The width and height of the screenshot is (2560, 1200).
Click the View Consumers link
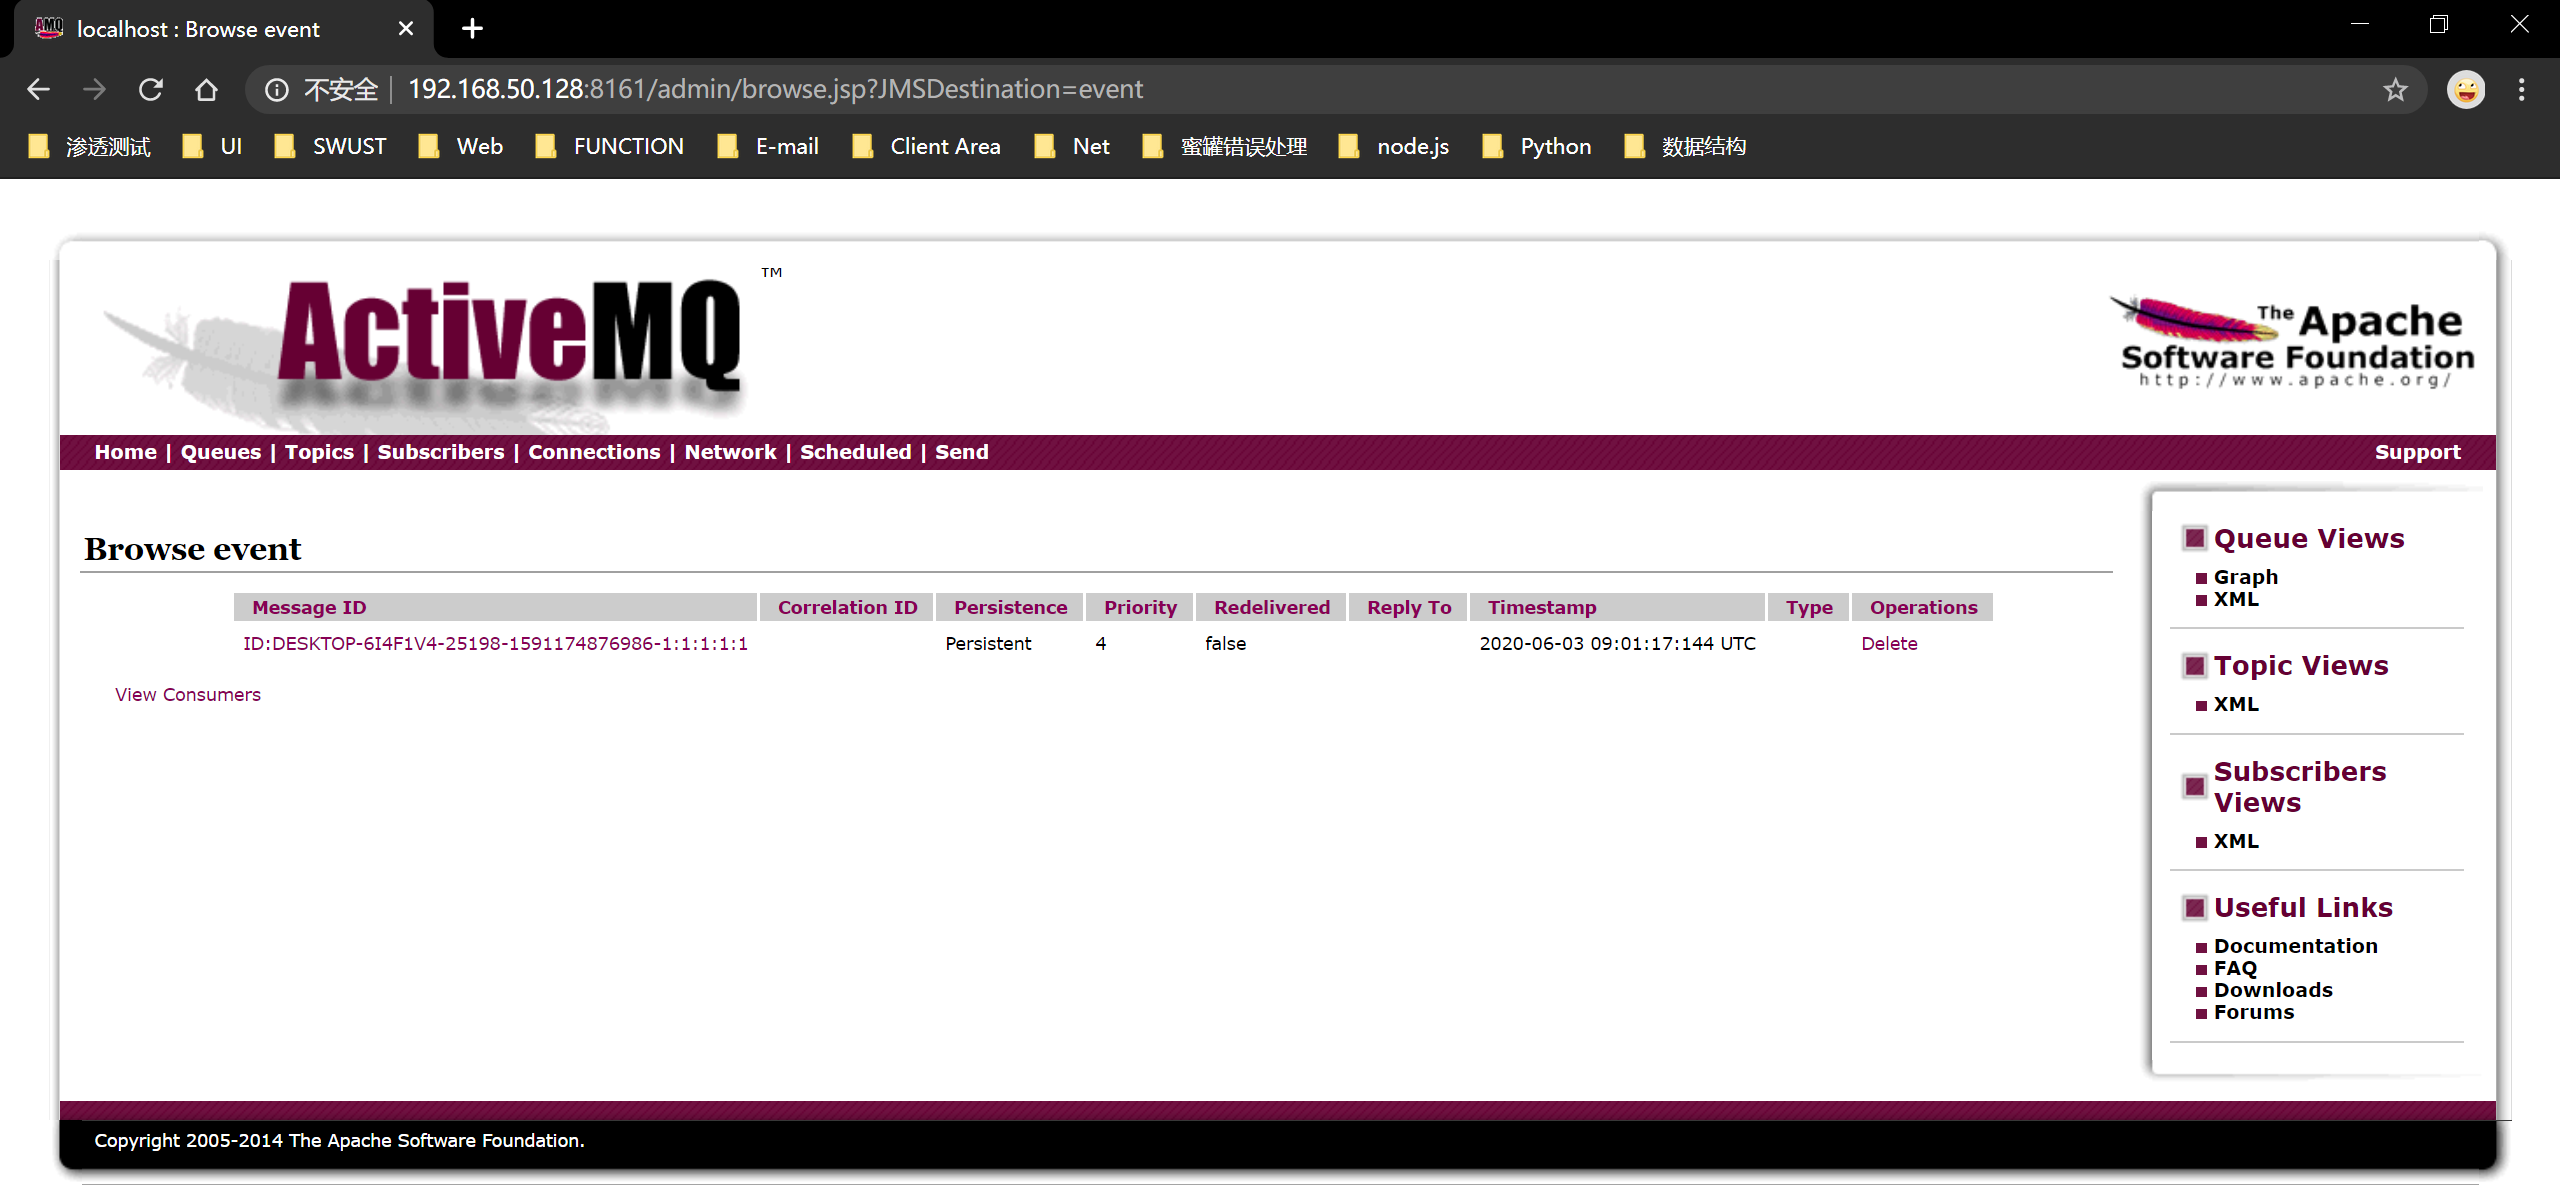(187, 695)
